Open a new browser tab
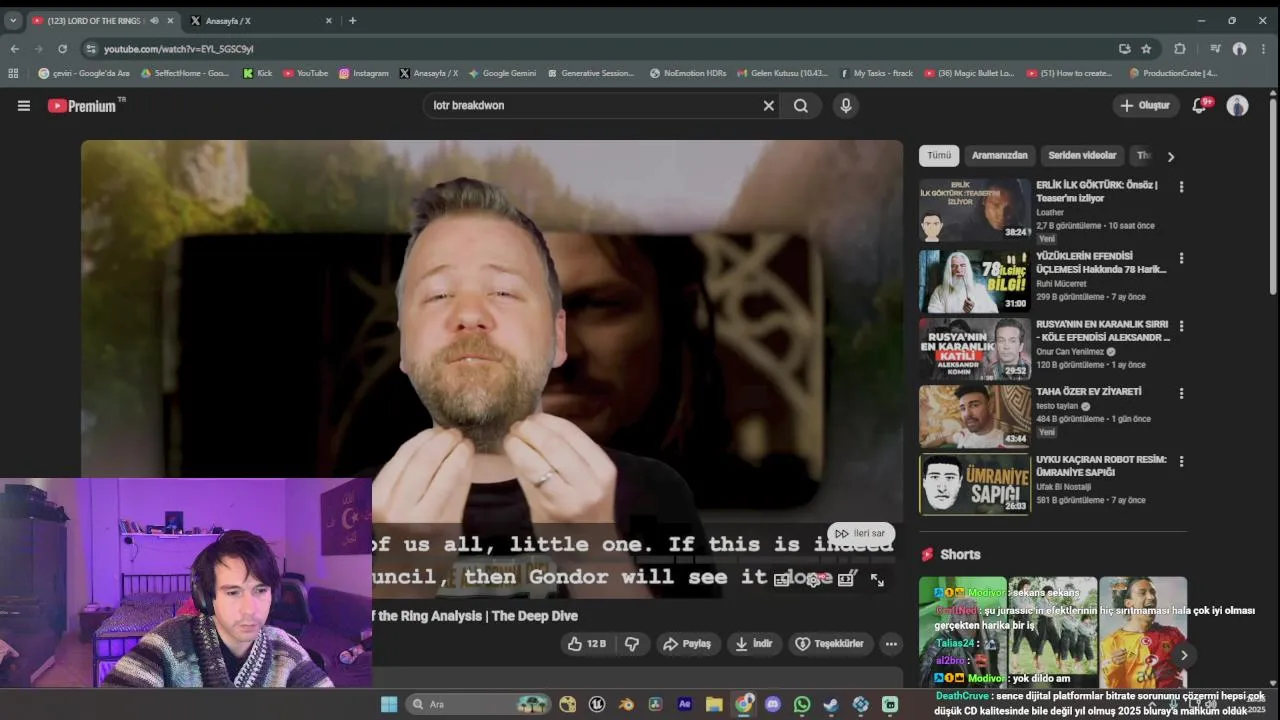Viewport: 1280px width, 720px height. [352, 20]
